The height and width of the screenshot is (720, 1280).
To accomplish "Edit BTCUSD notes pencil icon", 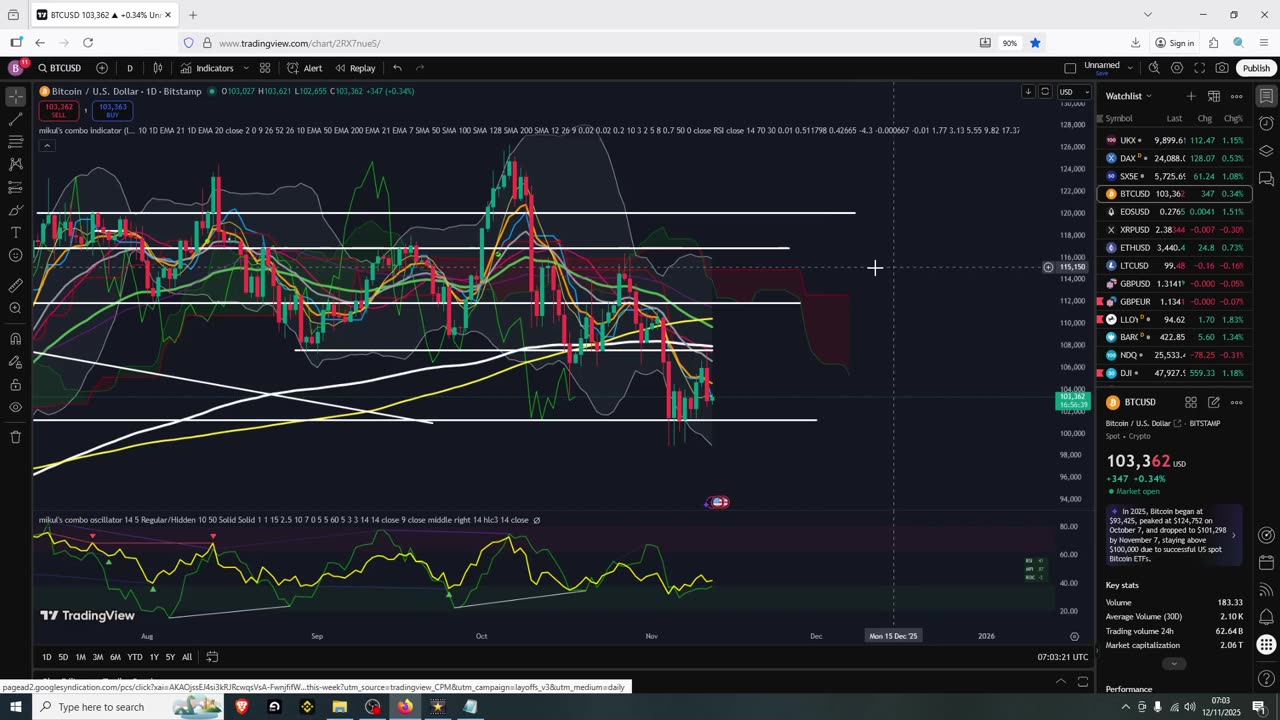I will pyautogui.click(x=1213, y=402).
